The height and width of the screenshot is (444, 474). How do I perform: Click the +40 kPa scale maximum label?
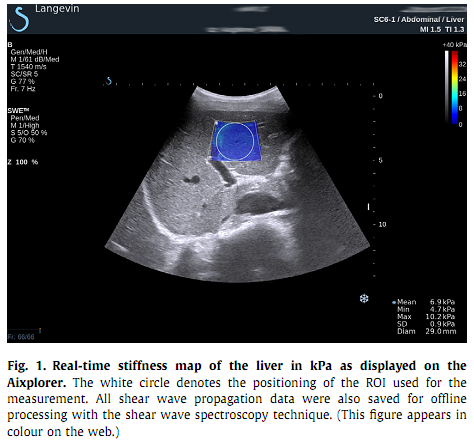click(x=455, y=45)
